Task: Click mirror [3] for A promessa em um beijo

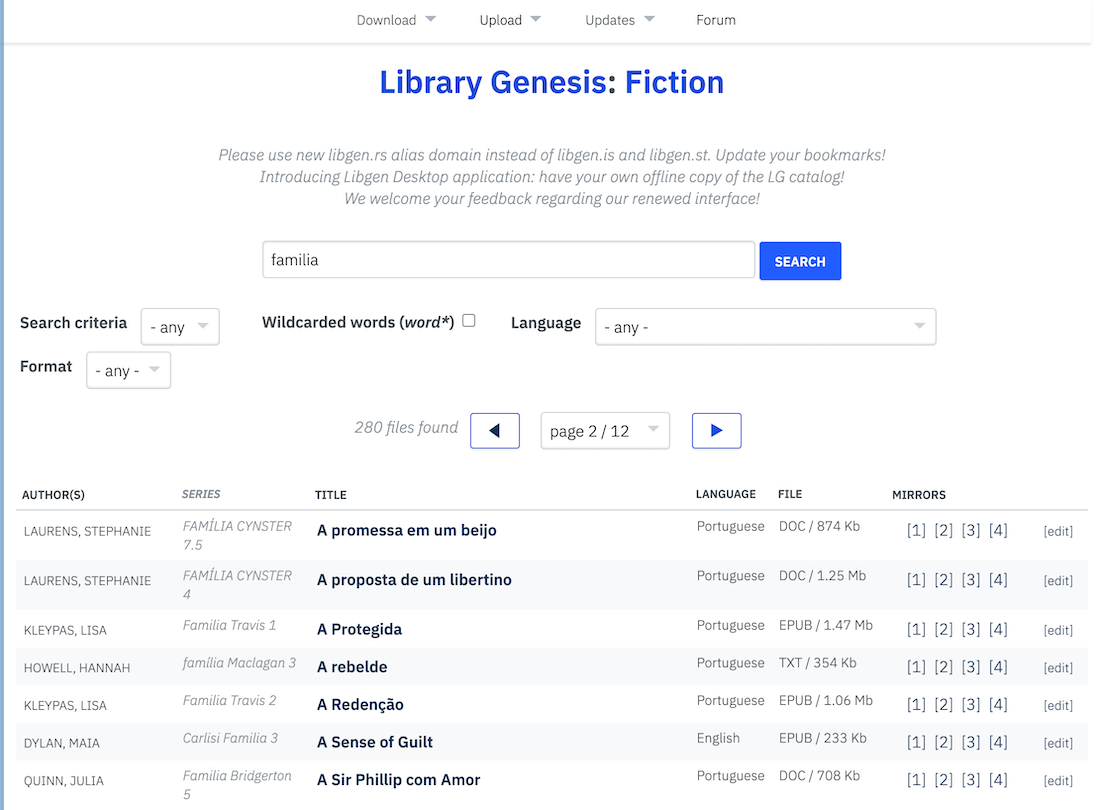Action: point(970,529)
